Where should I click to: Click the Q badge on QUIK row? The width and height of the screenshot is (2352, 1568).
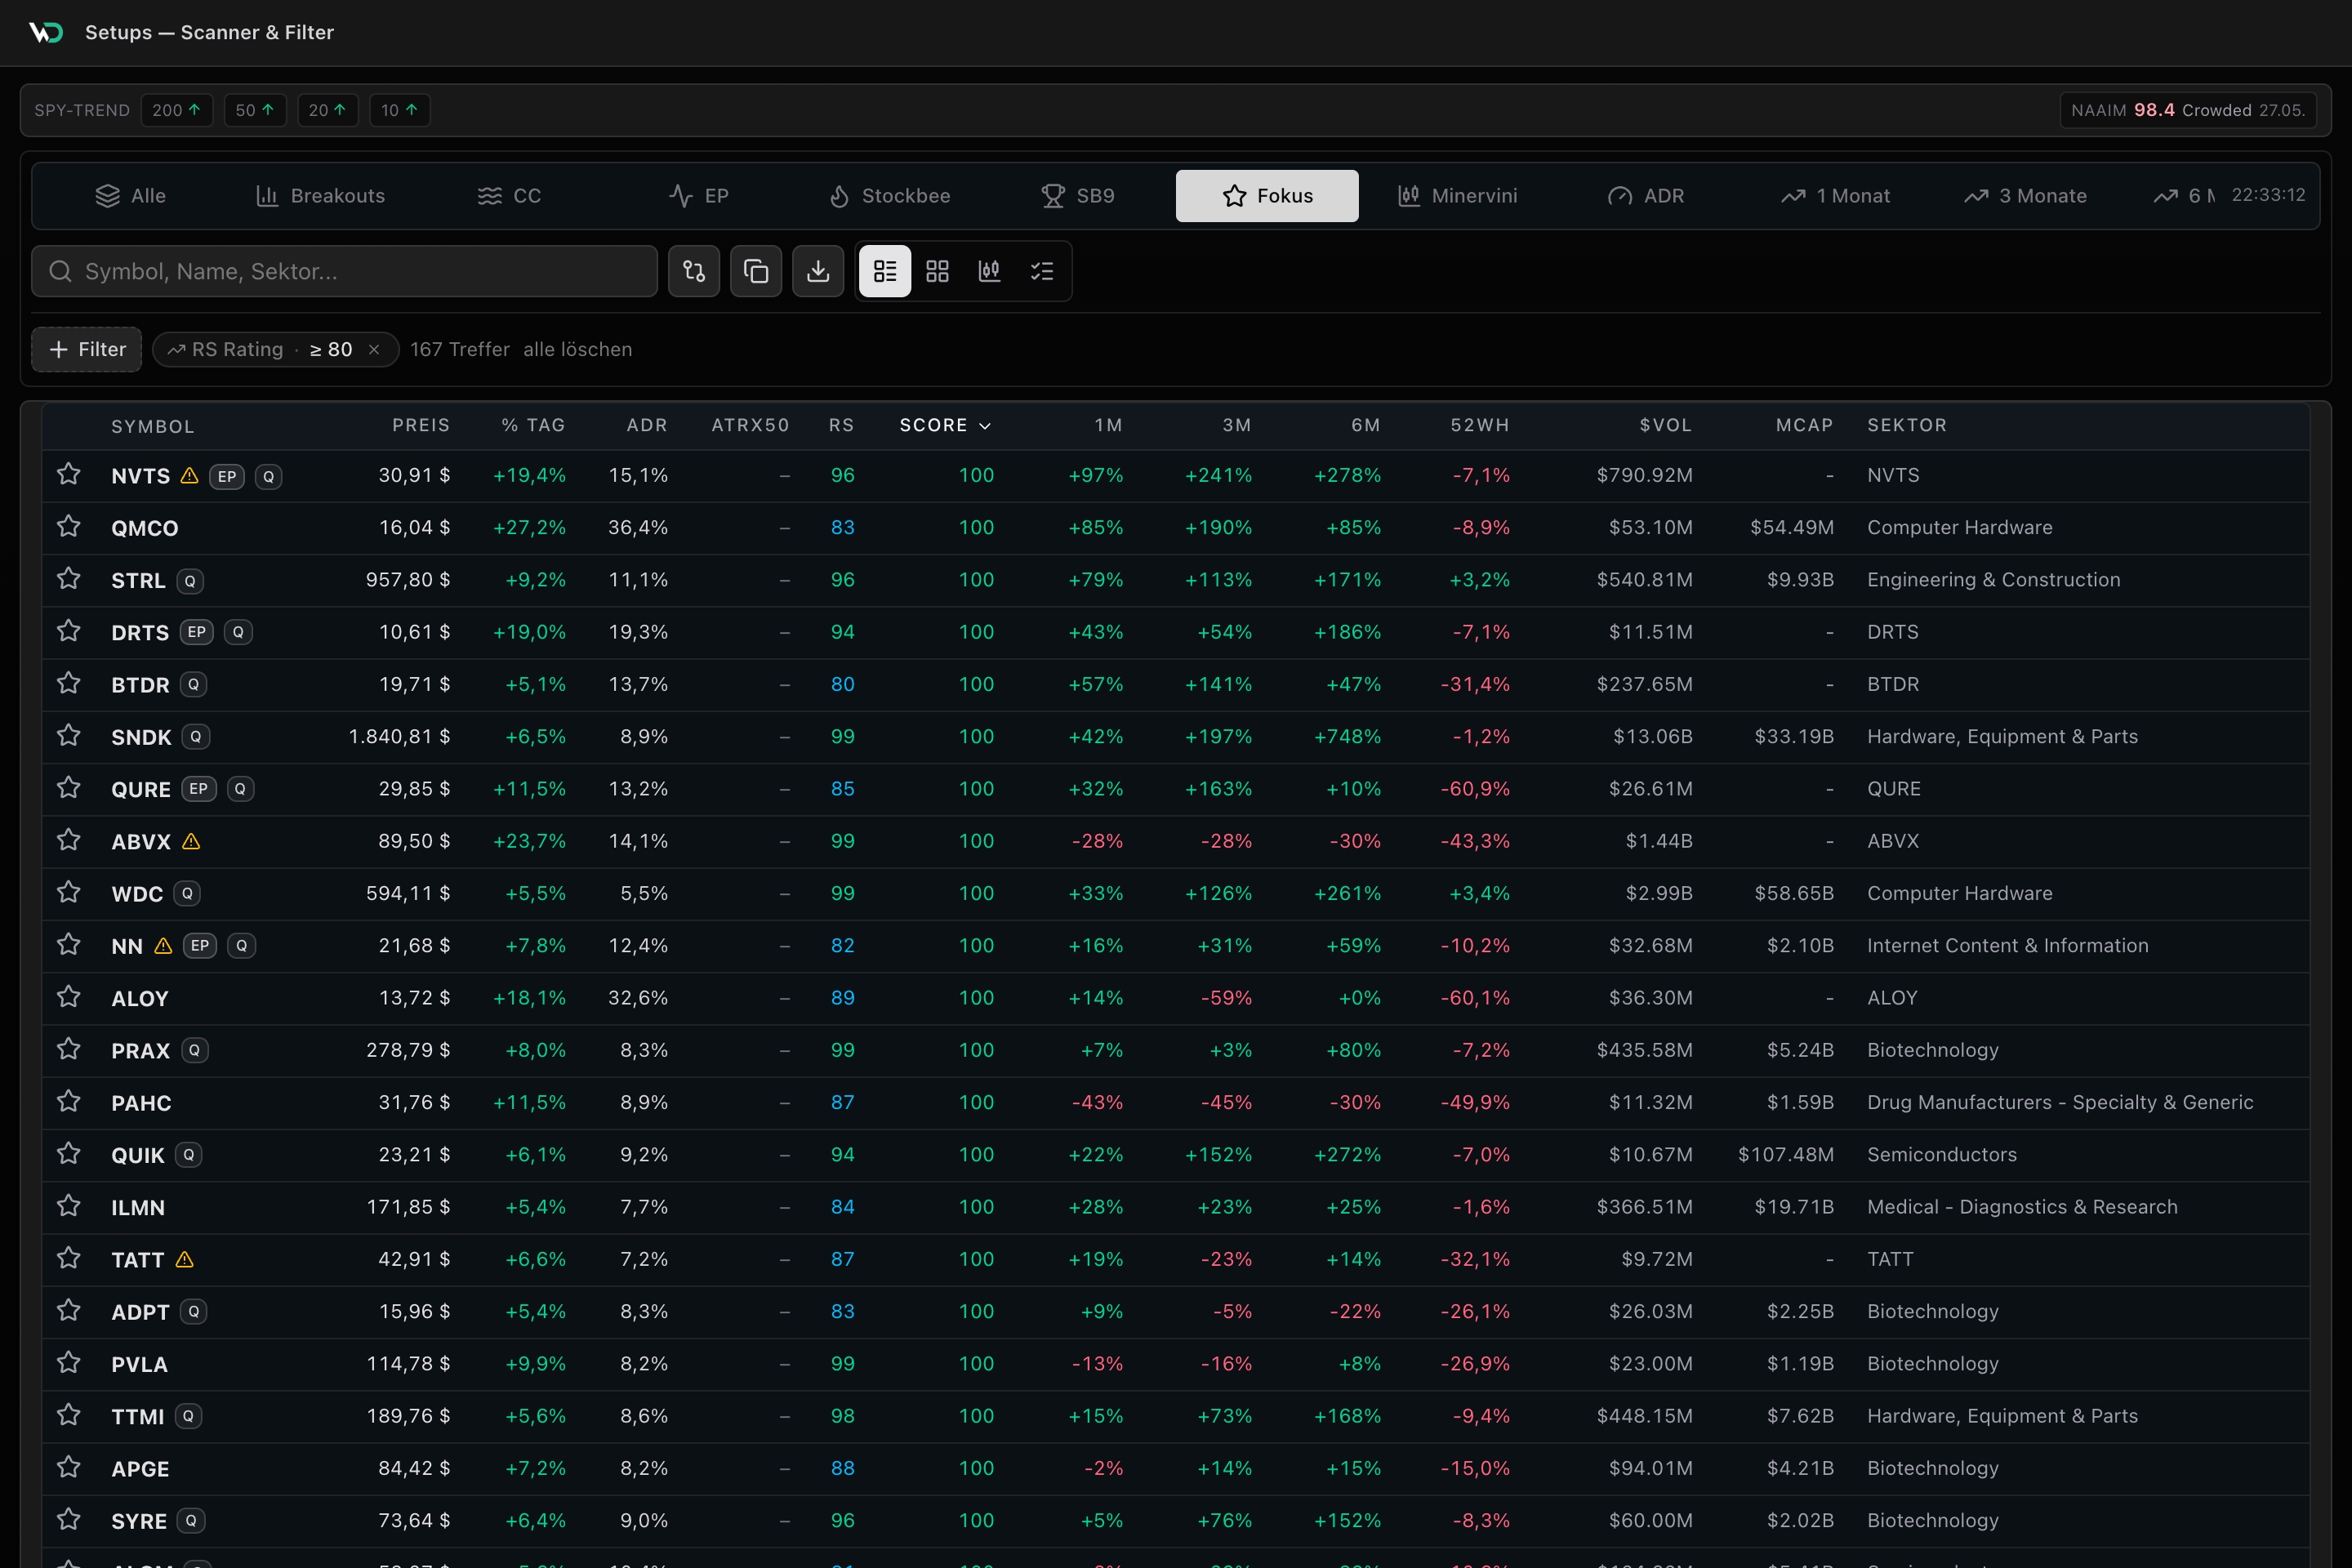189,1155
